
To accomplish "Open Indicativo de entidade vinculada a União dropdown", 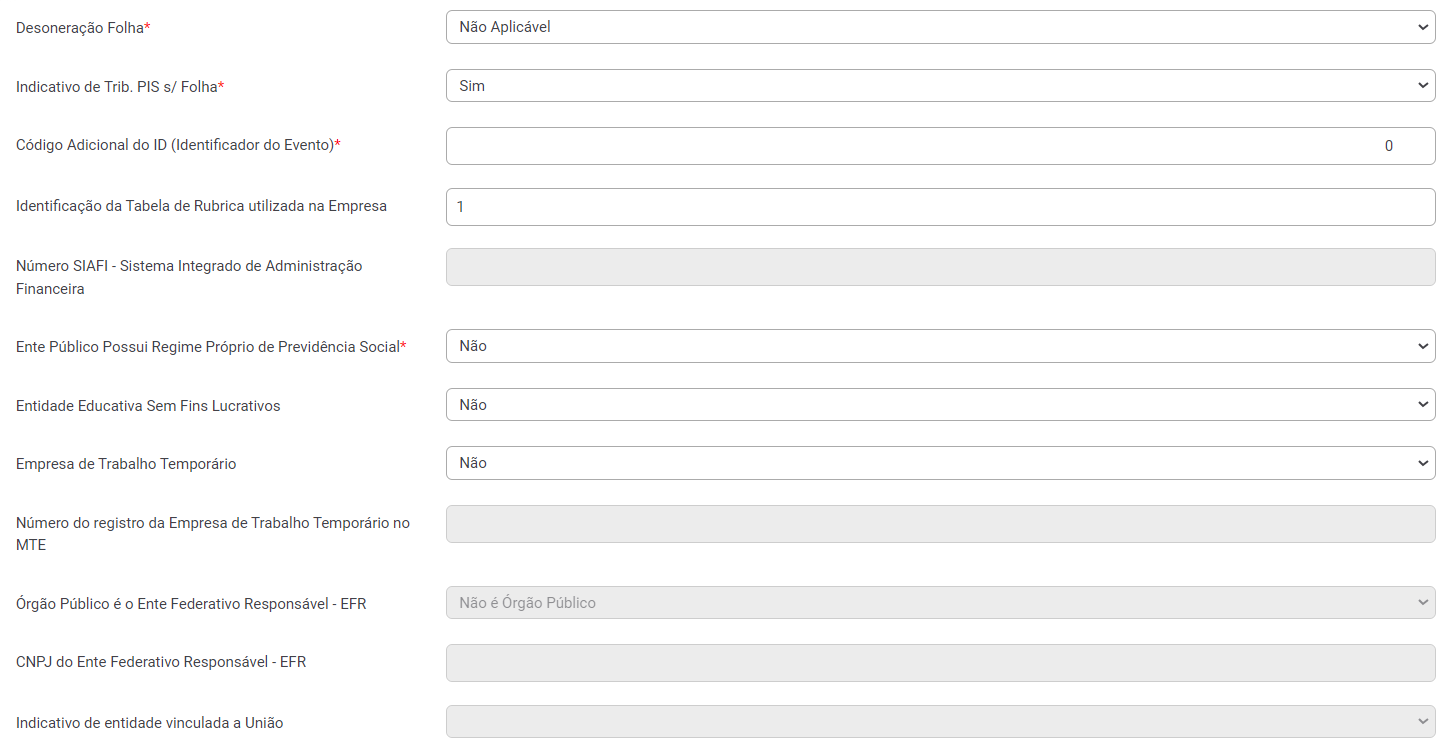I will (940, 722).
